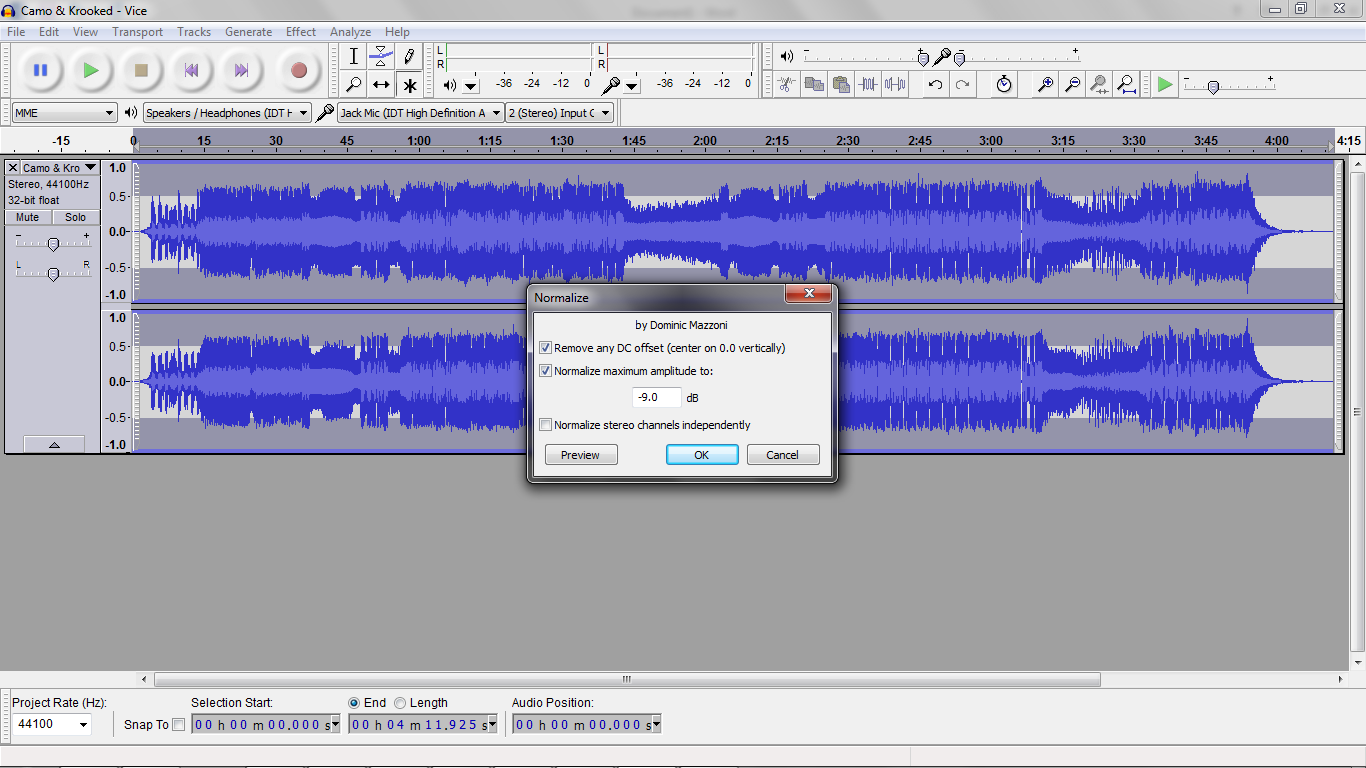Open the input meter dropdown arrow
The image size is (1366, 768).
click(x=632, y=86)
